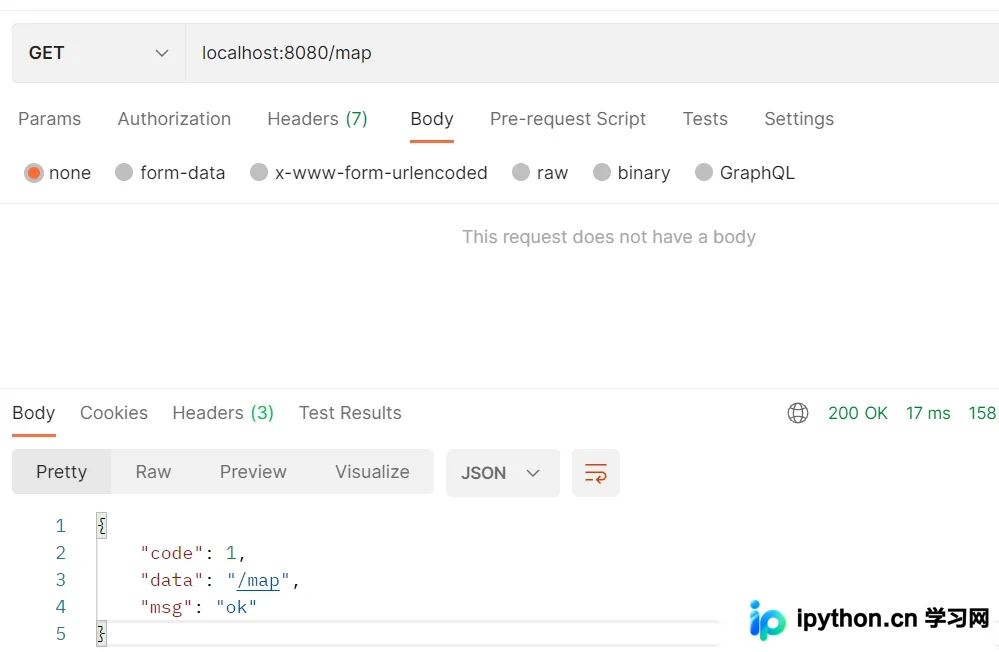The image size is (999, 652).
Task: Click the "ok" value in response
Action: pos(236,607)
